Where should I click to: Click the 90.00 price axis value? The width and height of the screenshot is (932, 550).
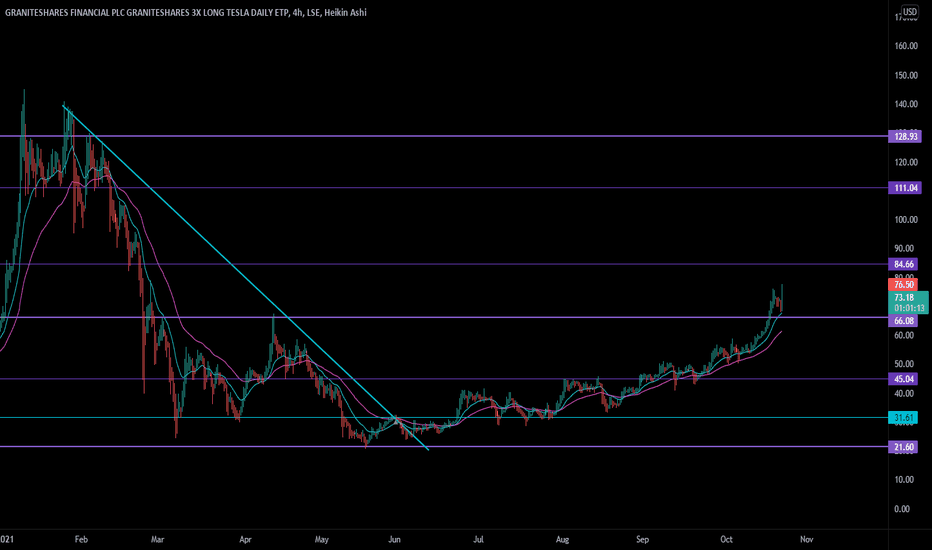904,249
